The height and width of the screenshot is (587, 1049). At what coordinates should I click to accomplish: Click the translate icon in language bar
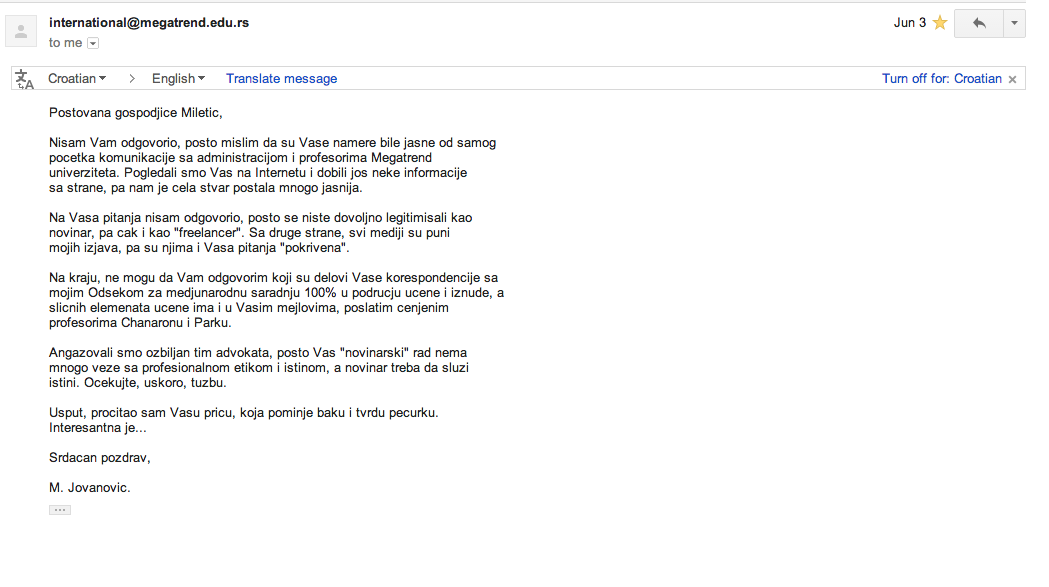(x=25, y=79)
